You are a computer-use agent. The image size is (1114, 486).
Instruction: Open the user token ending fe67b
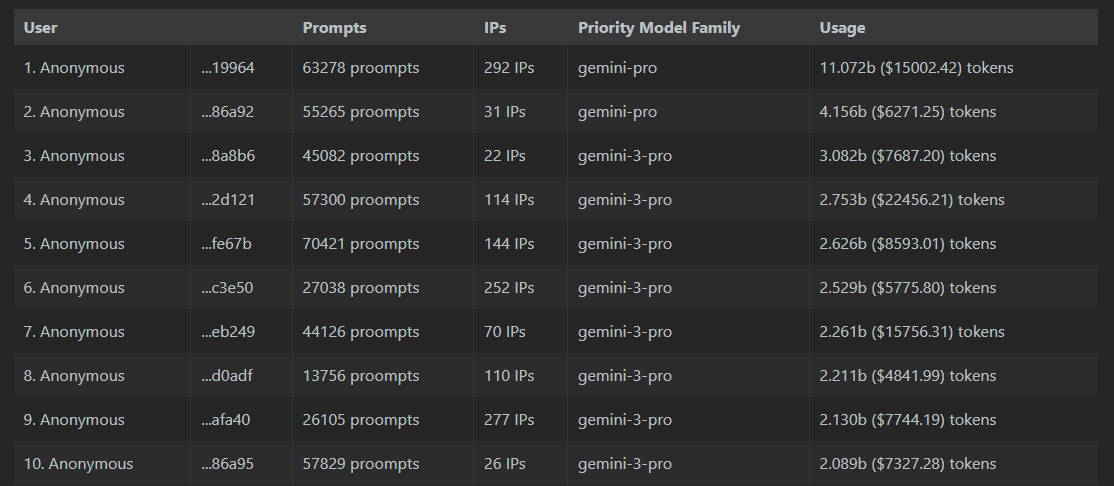pos(227,244)
